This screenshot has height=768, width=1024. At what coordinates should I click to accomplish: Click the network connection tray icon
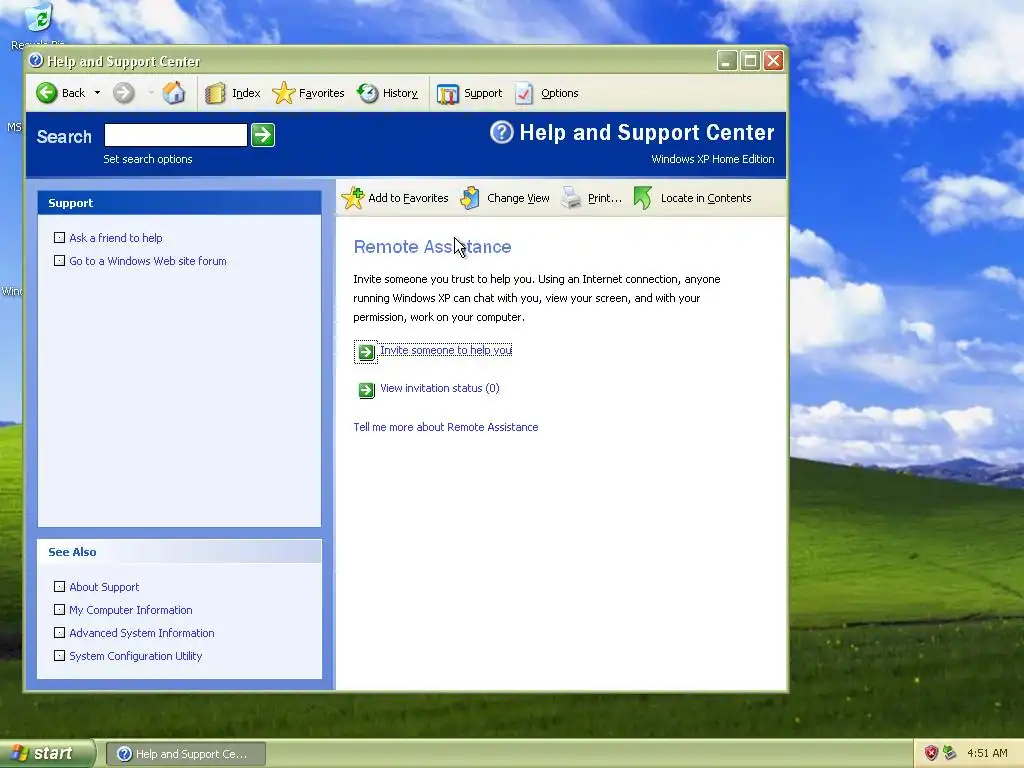(950, 753)
